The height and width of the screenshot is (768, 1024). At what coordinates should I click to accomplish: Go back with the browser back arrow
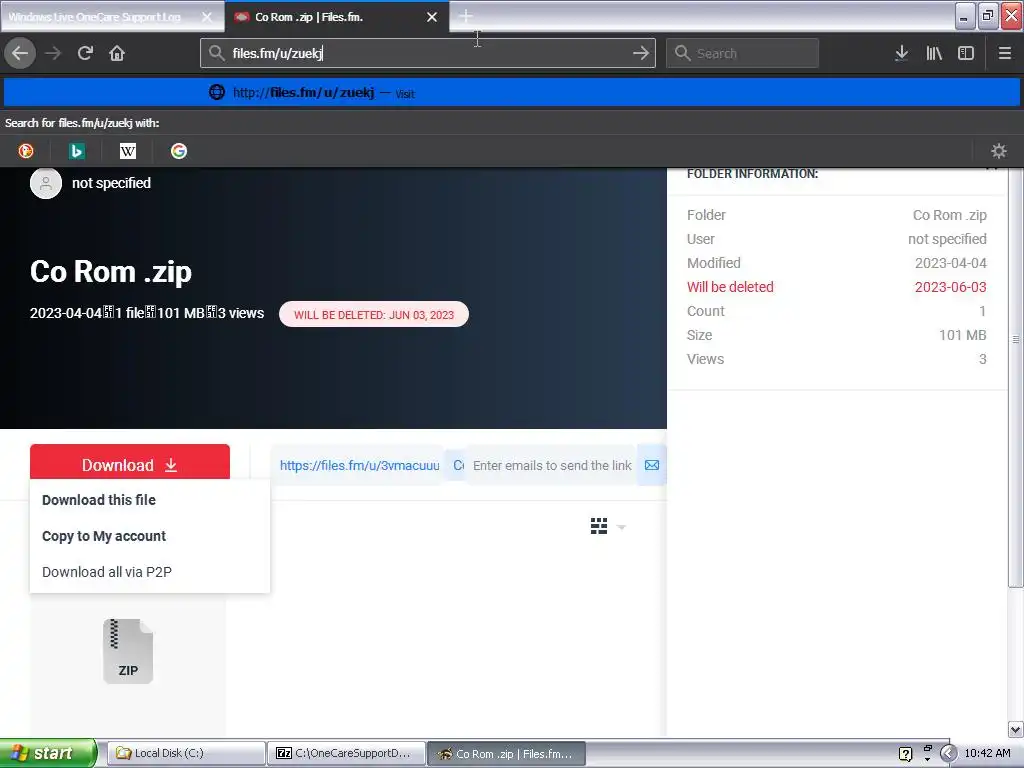tap(20, 53)
